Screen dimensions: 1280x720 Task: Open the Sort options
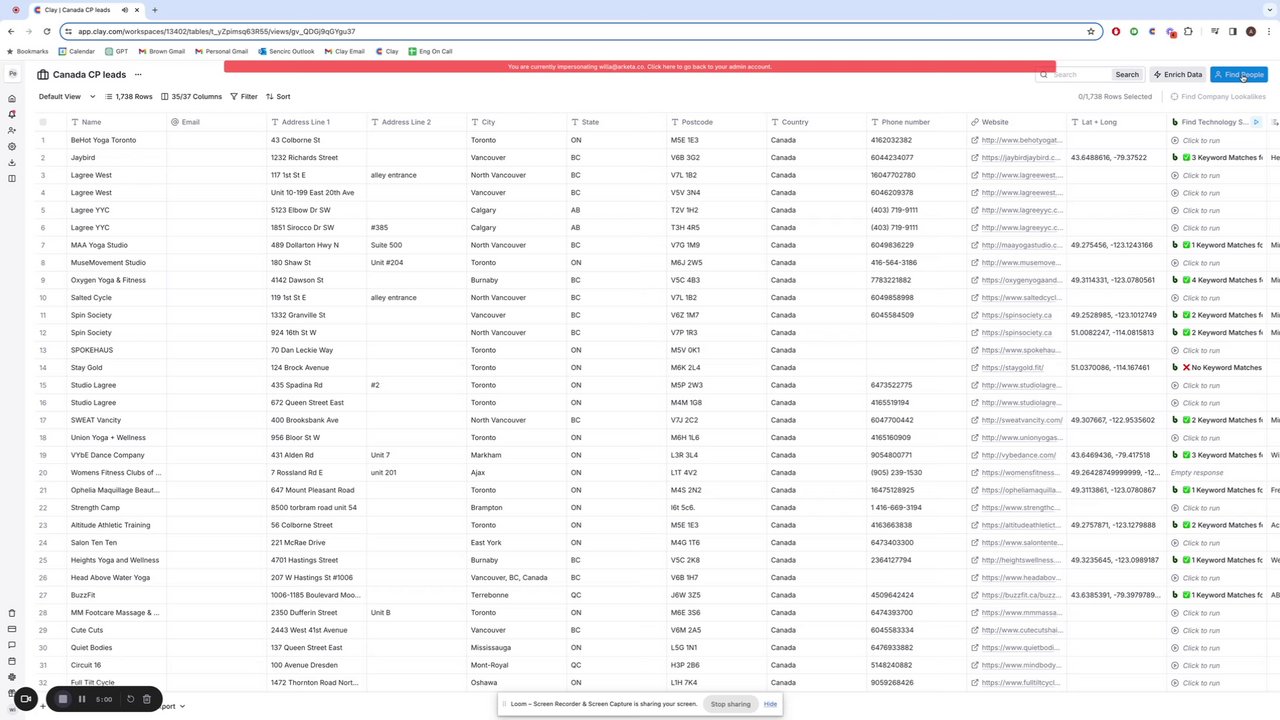278,96
